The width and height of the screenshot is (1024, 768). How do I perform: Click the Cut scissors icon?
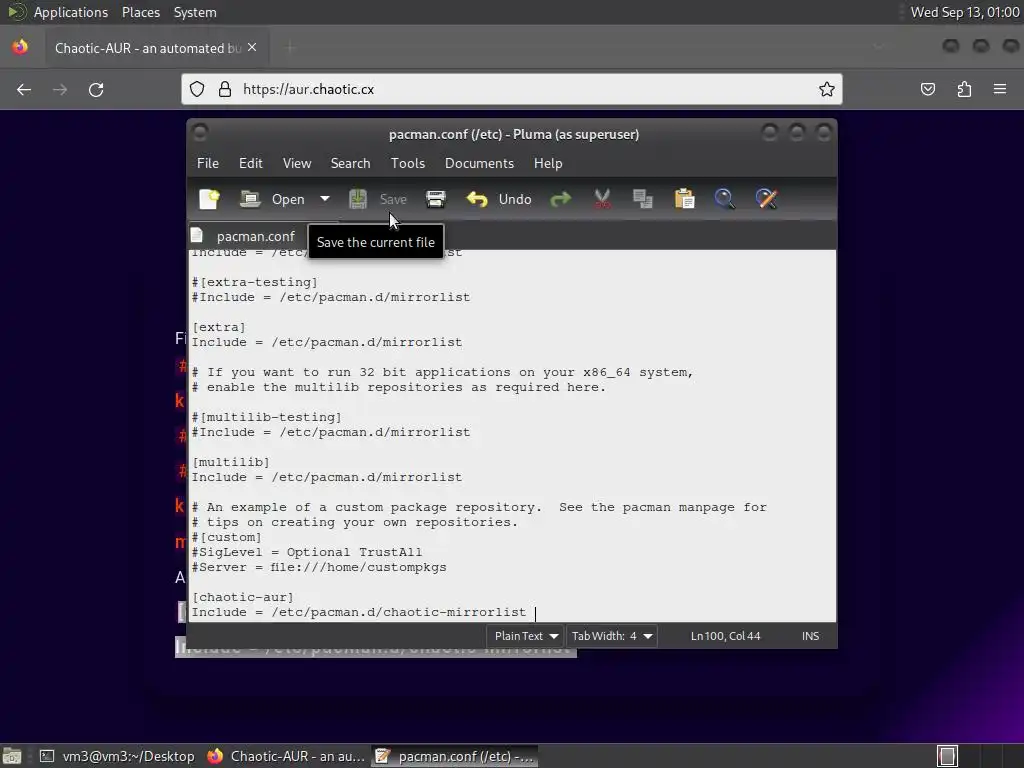[x=602, y=199]
